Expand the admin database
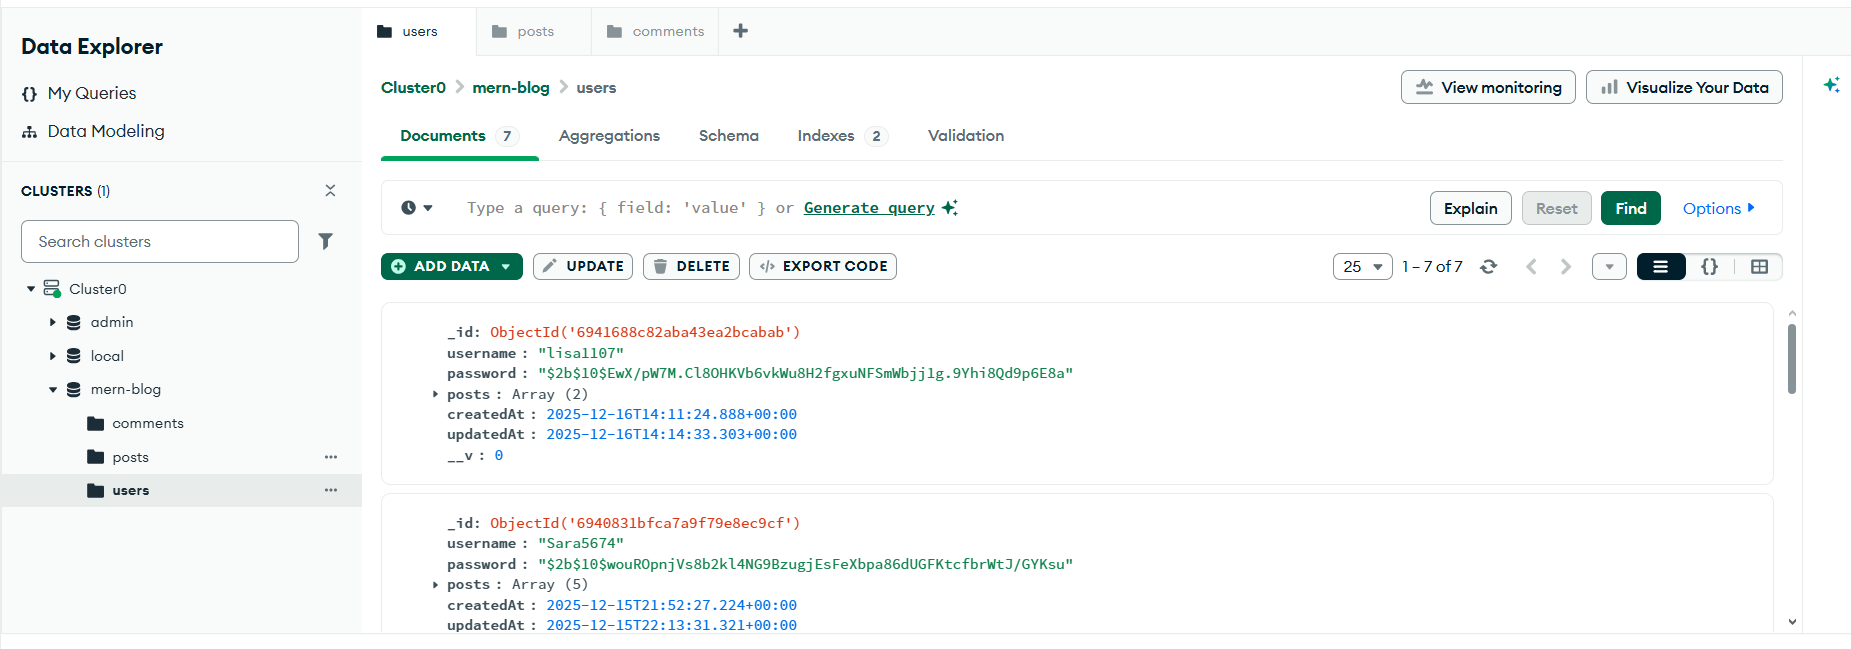This screenshot has width=1851, height=649. 53,322
